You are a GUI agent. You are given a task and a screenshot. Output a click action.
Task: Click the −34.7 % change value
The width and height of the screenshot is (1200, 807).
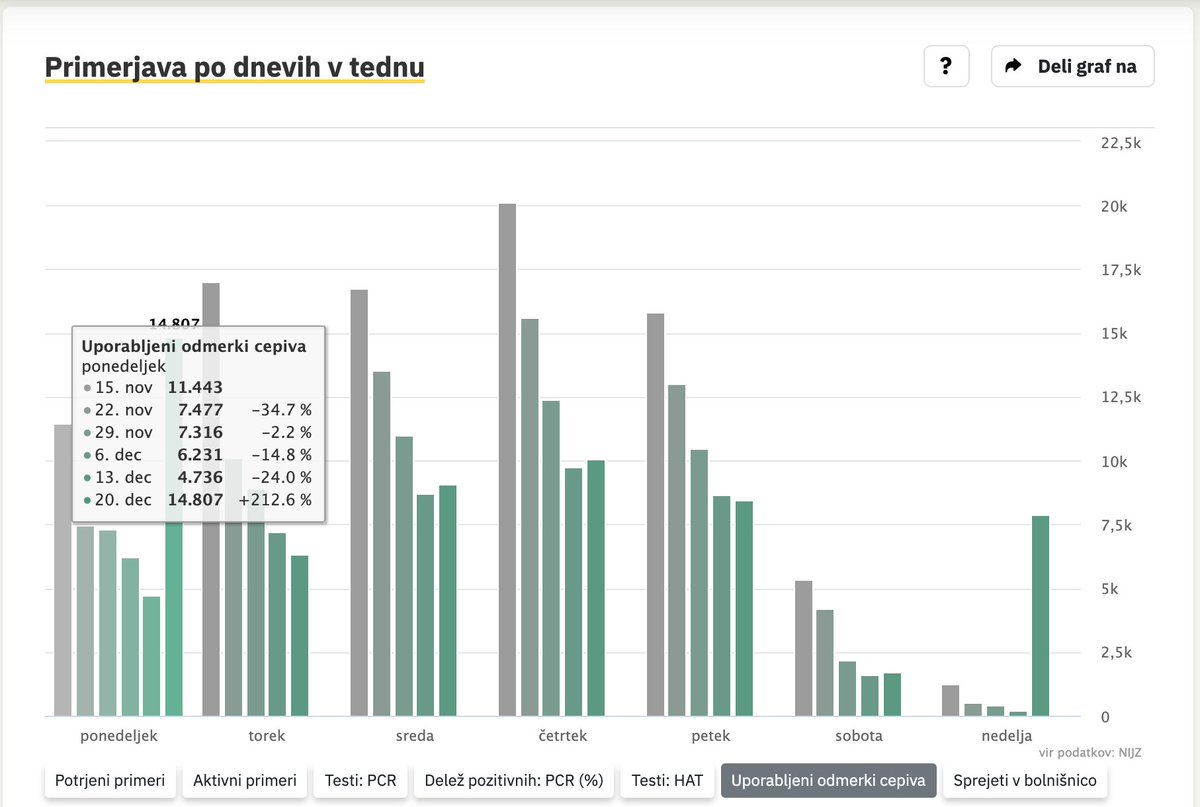click(282, 410)
